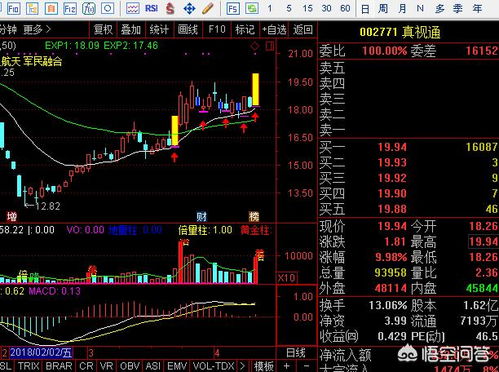Select the VOL-TDX indicator tab

point(213,366)
